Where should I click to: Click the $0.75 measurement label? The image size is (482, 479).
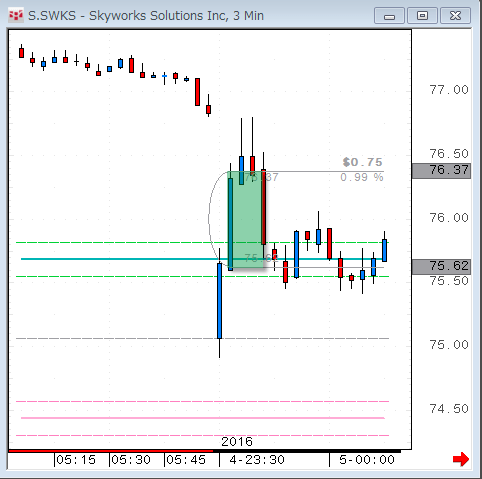pyautogui.click(x=362, y=162)
